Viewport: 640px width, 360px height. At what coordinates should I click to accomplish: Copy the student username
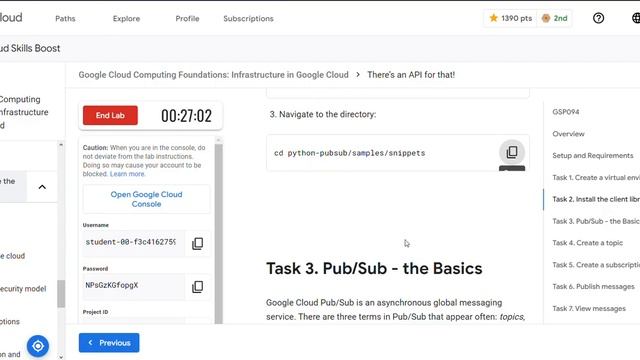pos(198,243)
